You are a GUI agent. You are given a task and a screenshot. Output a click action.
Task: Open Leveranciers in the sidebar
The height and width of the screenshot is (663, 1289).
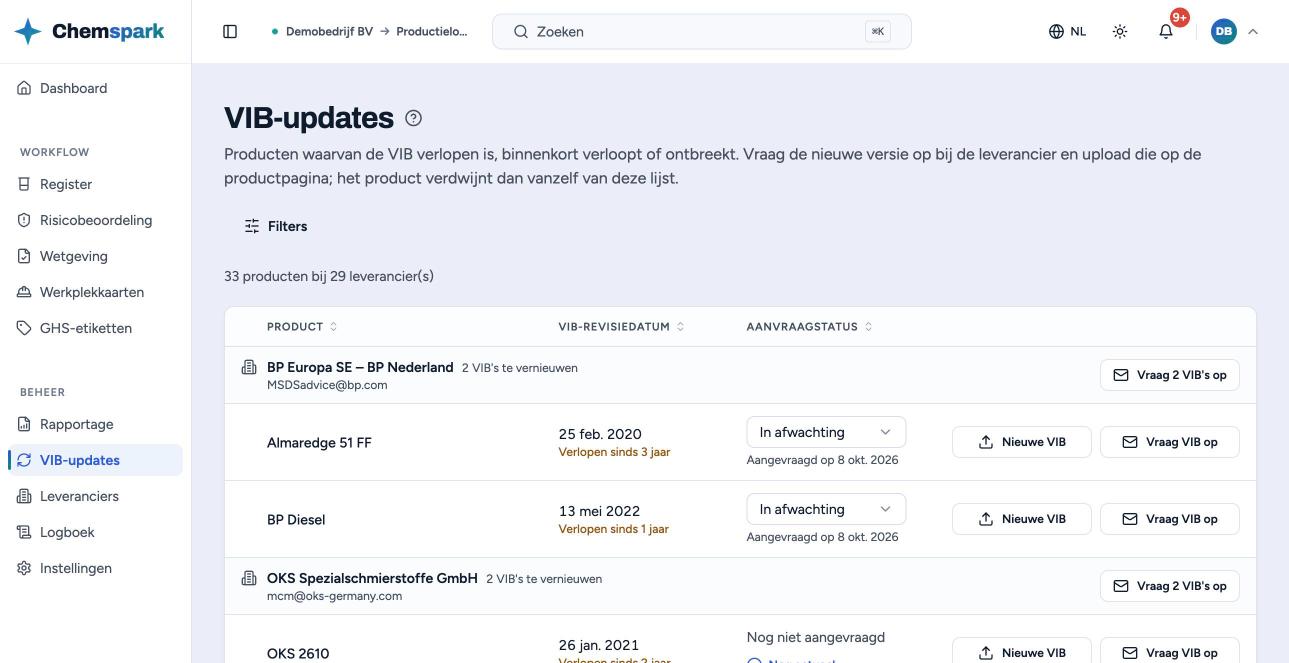point(95,496)
